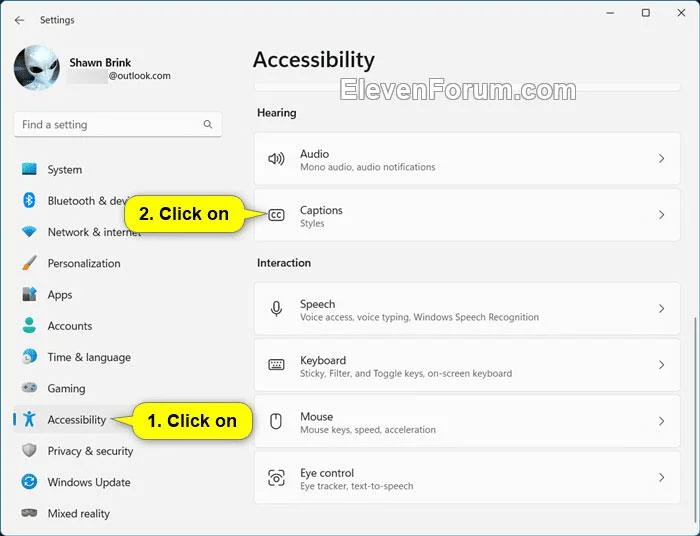
Task: Click the Find a setting search box
Action: [118, 125]
